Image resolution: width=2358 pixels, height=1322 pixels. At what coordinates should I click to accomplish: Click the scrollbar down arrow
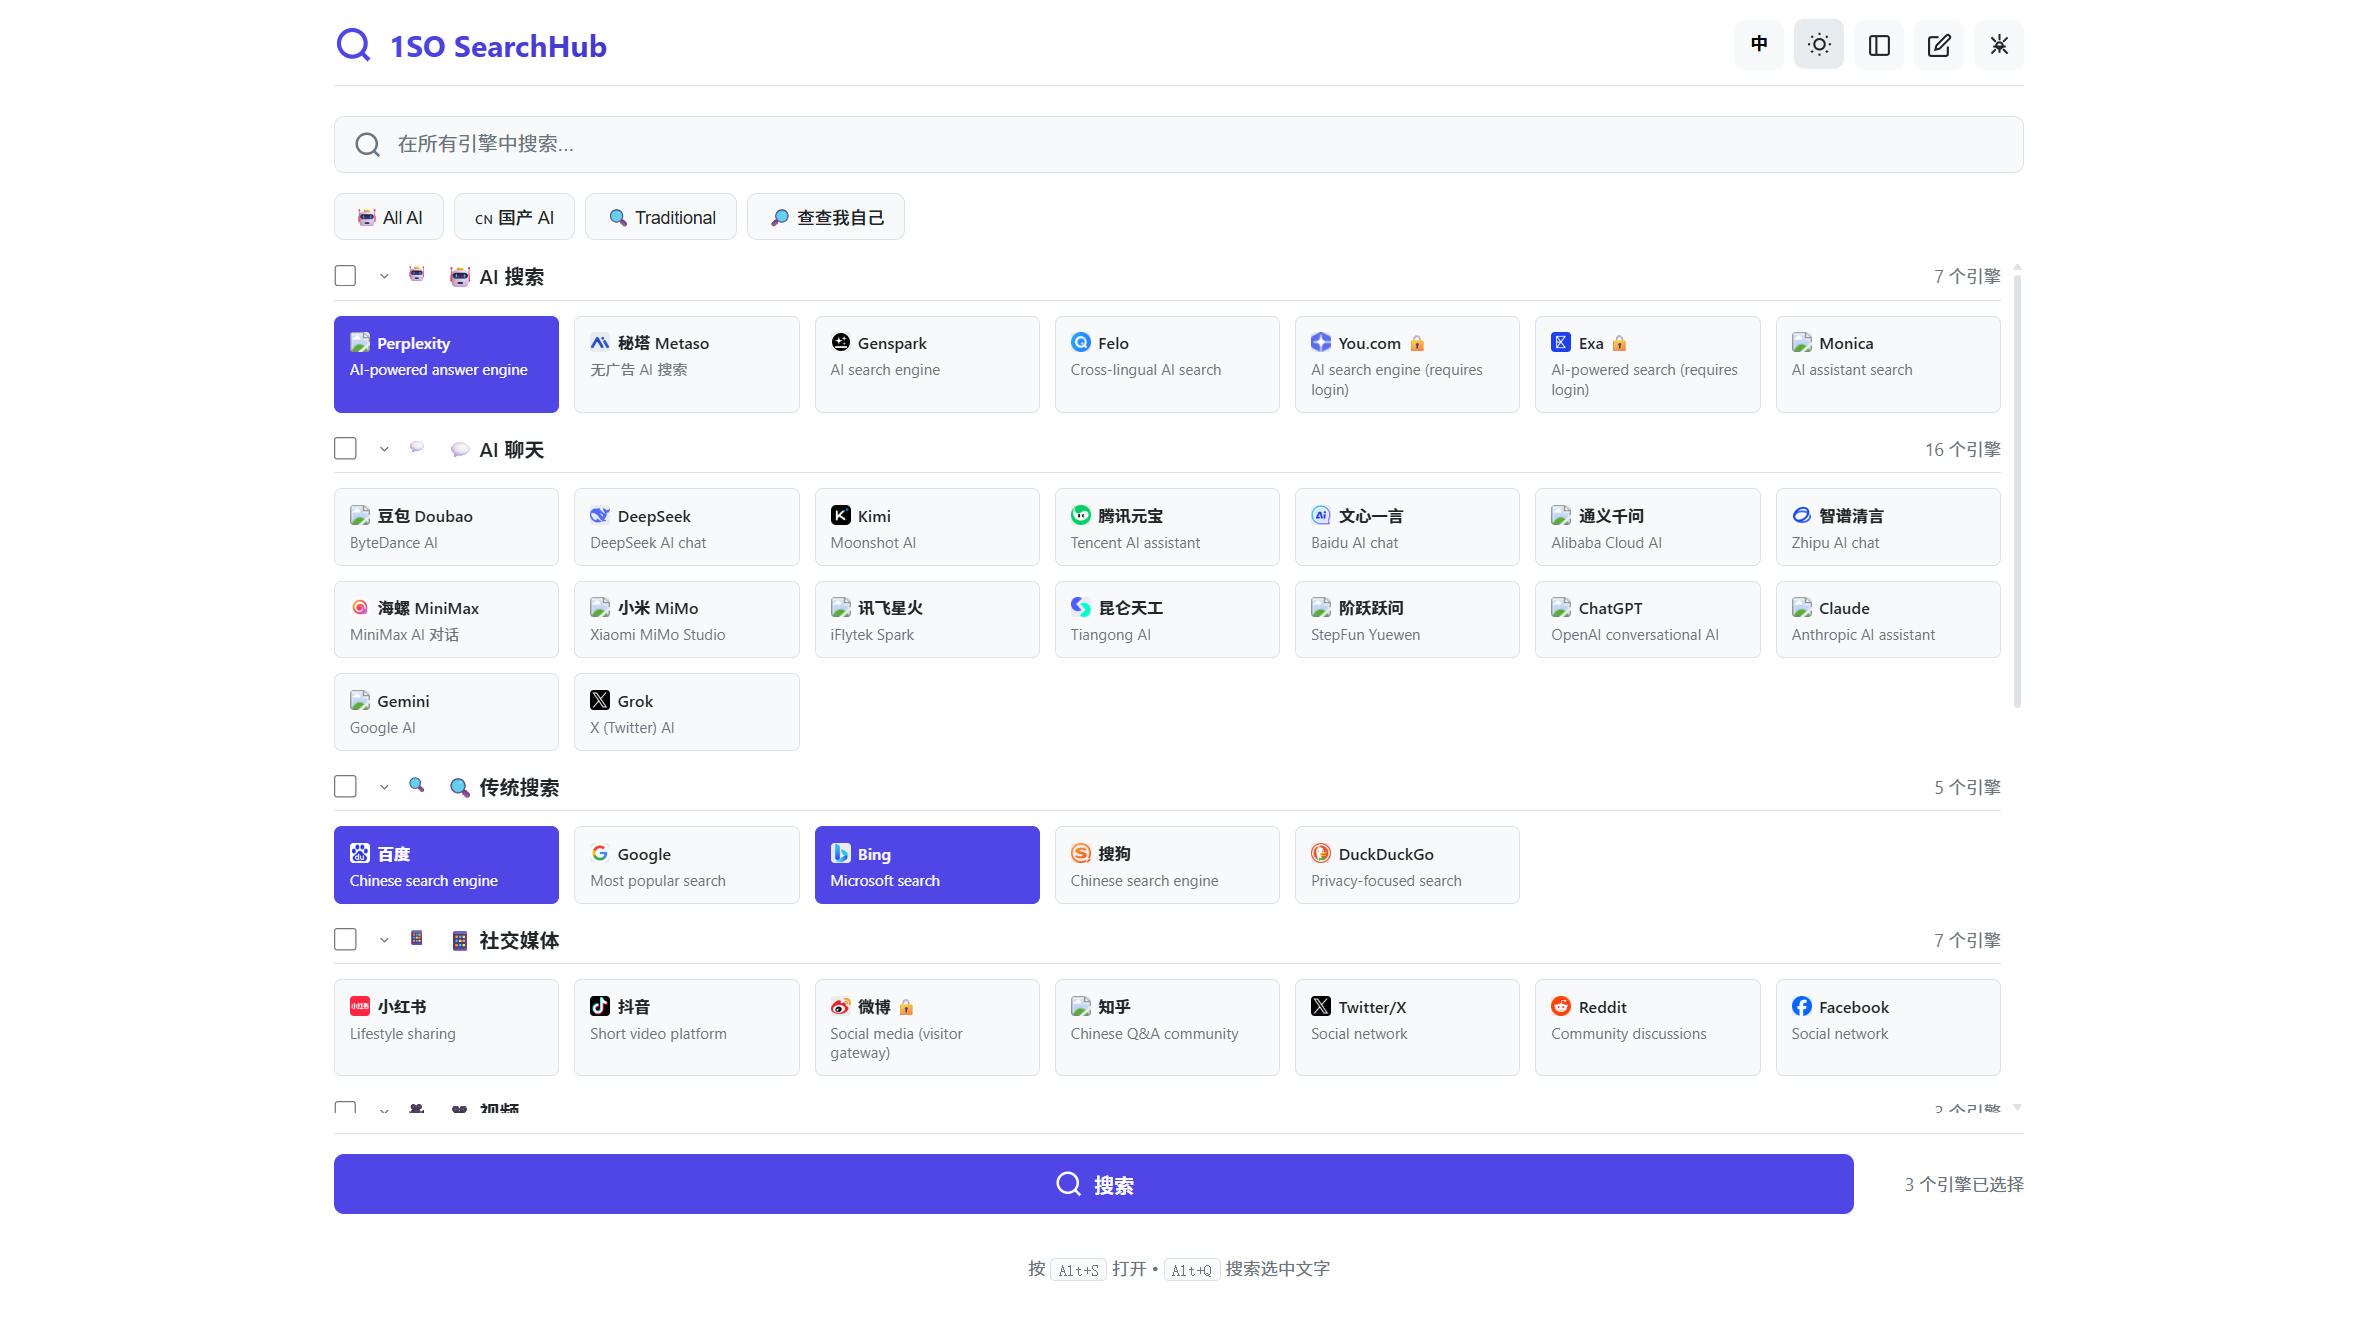pyautogui.click(x=2017, y=1107)
